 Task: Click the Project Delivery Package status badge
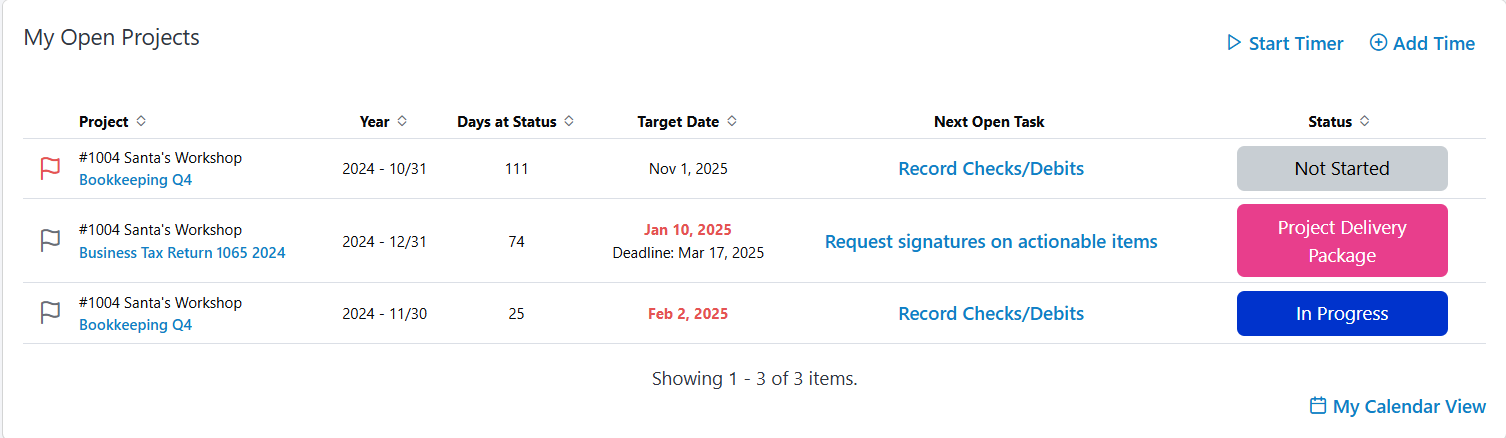(x=1342, y=241)
